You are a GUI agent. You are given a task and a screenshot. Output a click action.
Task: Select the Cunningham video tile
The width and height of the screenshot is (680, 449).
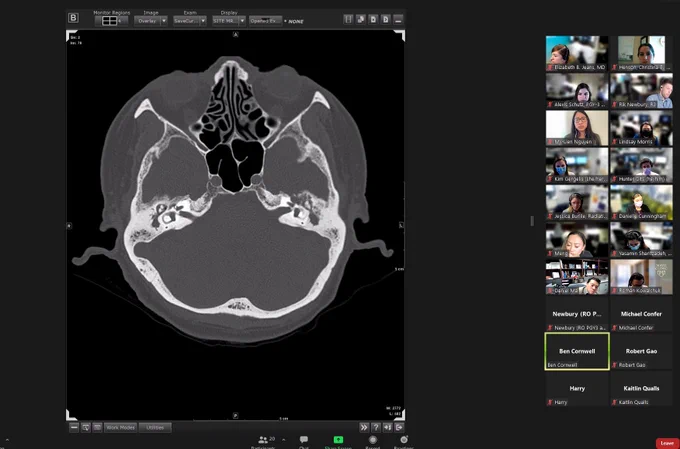[x=641, y=203]
